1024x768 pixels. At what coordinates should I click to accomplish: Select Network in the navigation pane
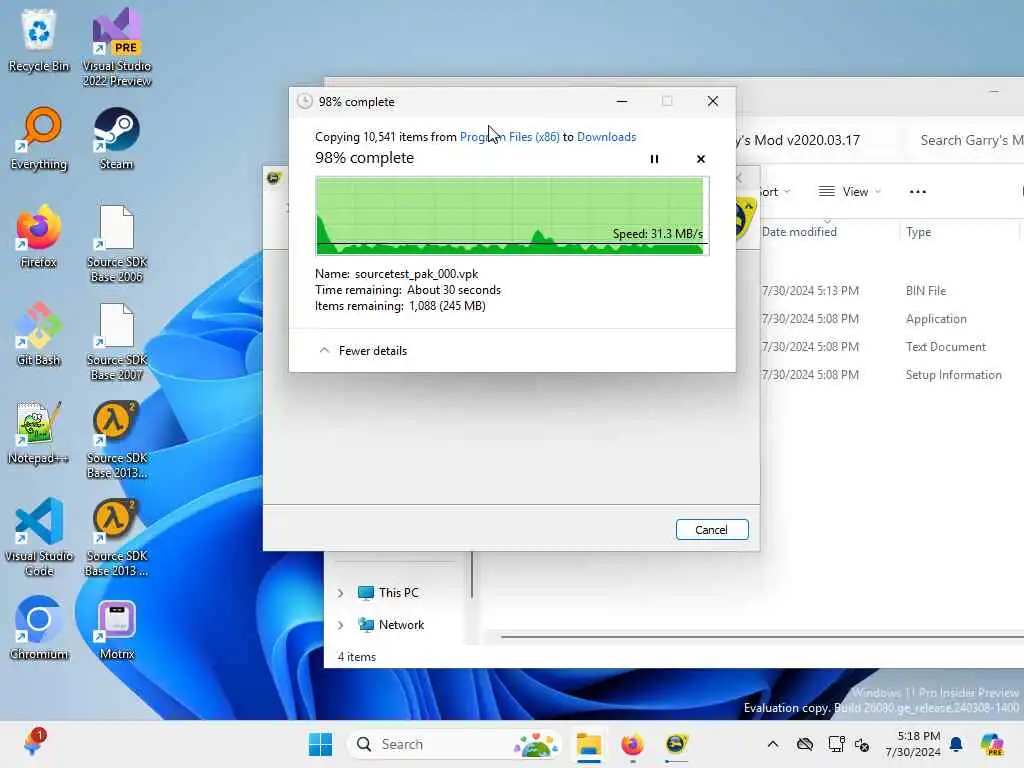pos(392,624)
